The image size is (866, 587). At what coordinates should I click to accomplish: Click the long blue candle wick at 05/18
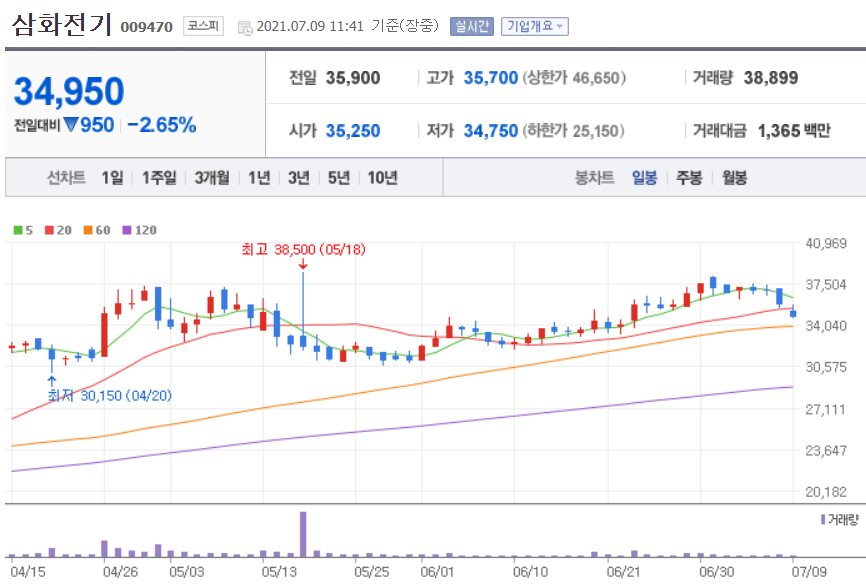pos(303,304)
